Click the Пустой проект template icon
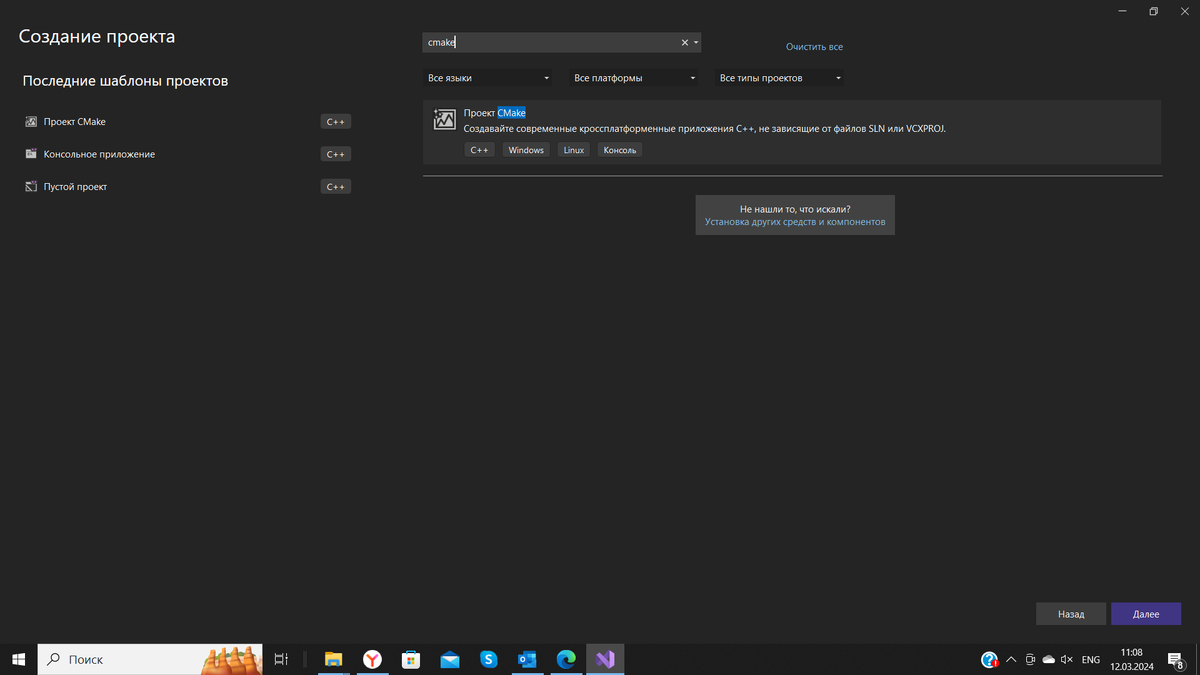This screenshot has width=1200, height=675. coord(31,187)
